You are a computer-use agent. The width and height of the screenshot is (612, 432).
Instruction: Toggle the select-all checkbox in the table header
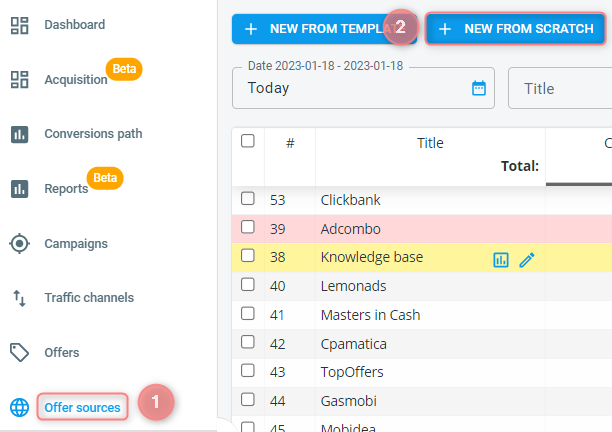[248, 142]
